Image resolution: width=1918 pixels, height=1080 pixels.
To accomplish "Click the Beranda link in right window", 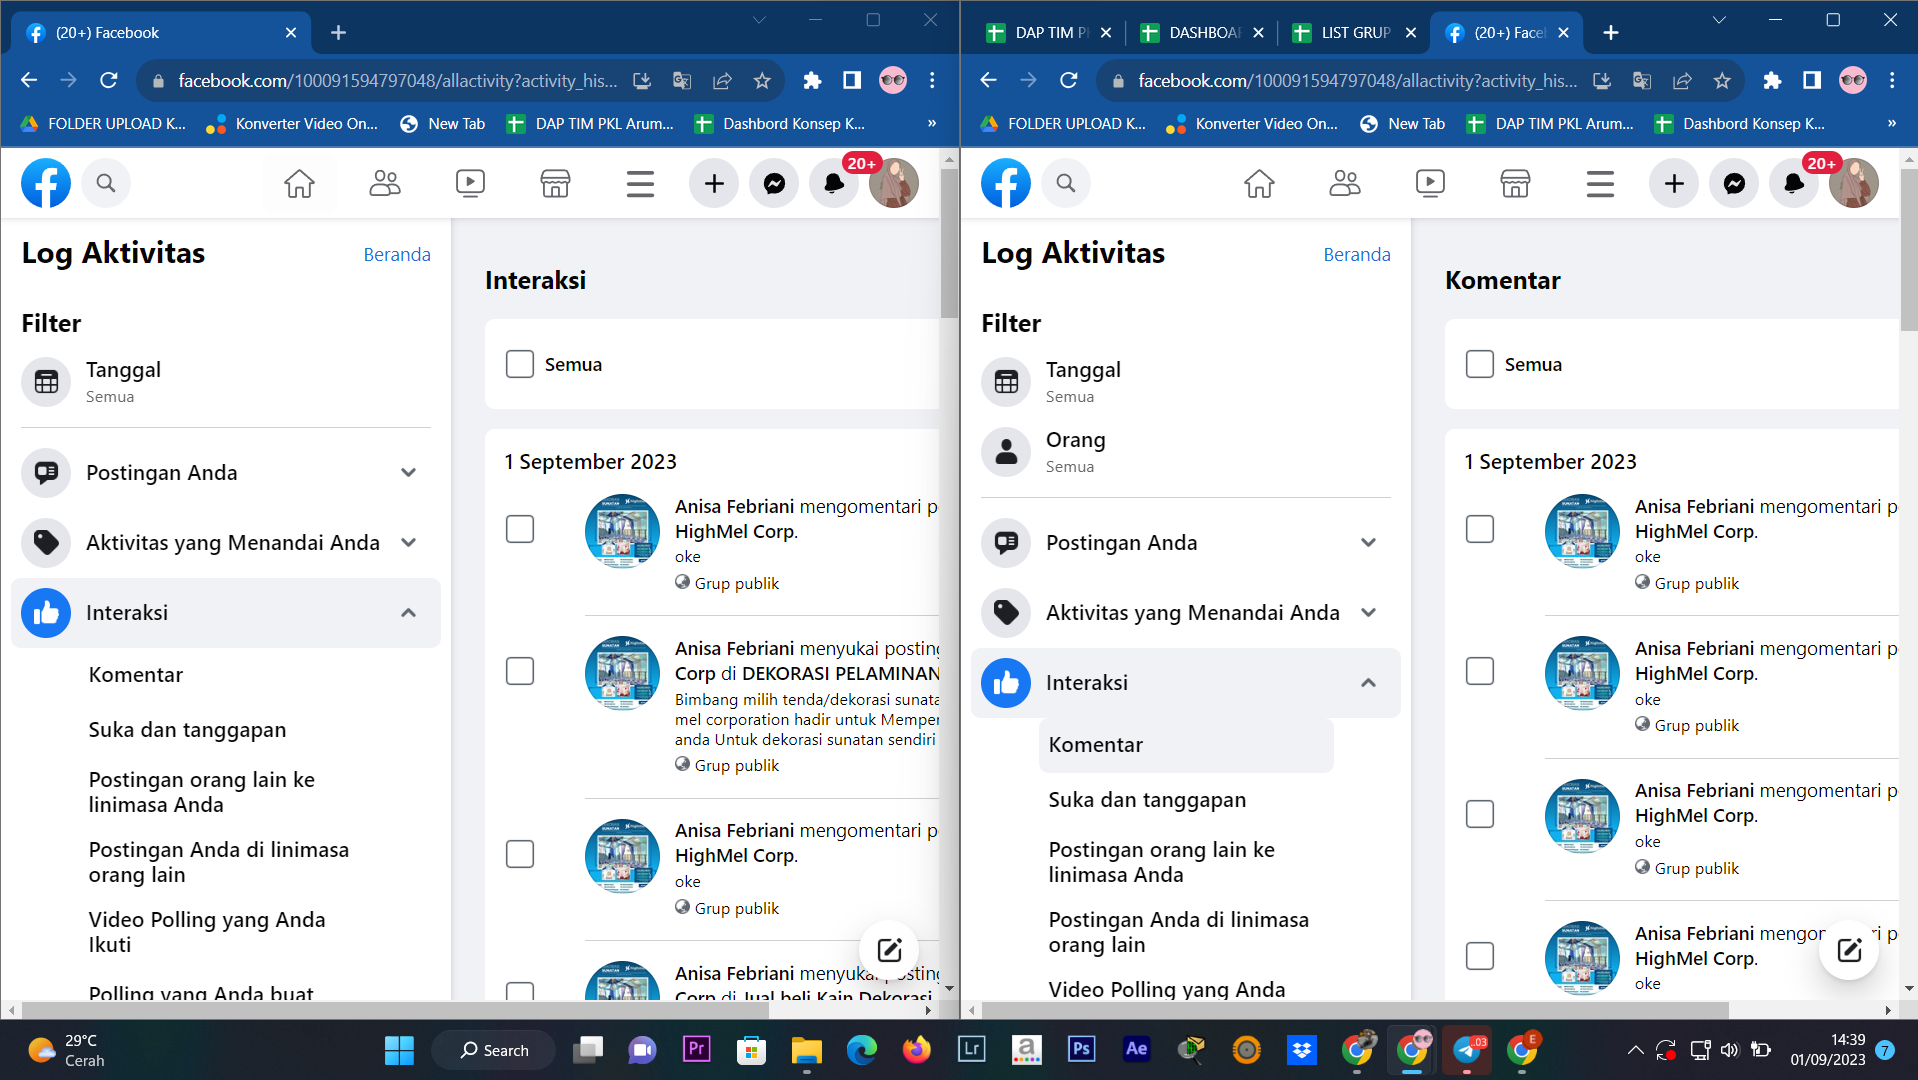I will tap(1357, 255).
